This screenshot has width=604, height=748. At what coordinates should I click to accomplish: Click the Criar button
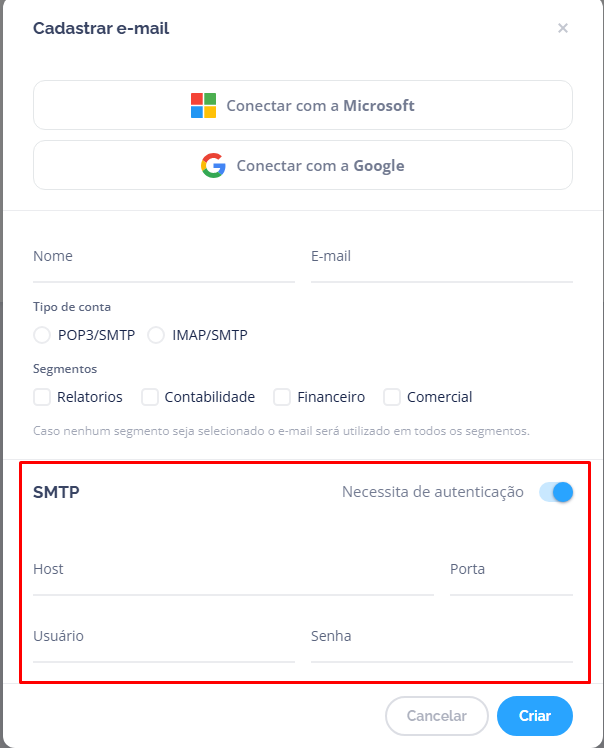(x=535, y=716)
